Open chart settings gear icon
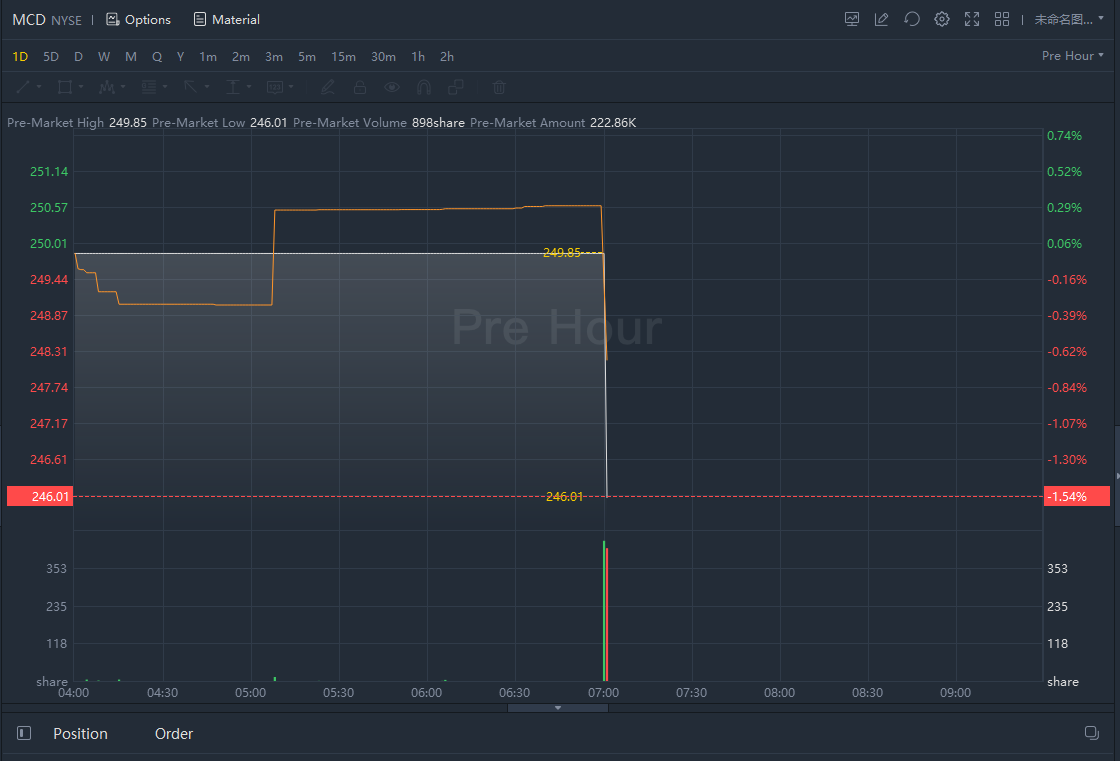This screenshot has width=1120, height=761. click(x=941, y=19)
